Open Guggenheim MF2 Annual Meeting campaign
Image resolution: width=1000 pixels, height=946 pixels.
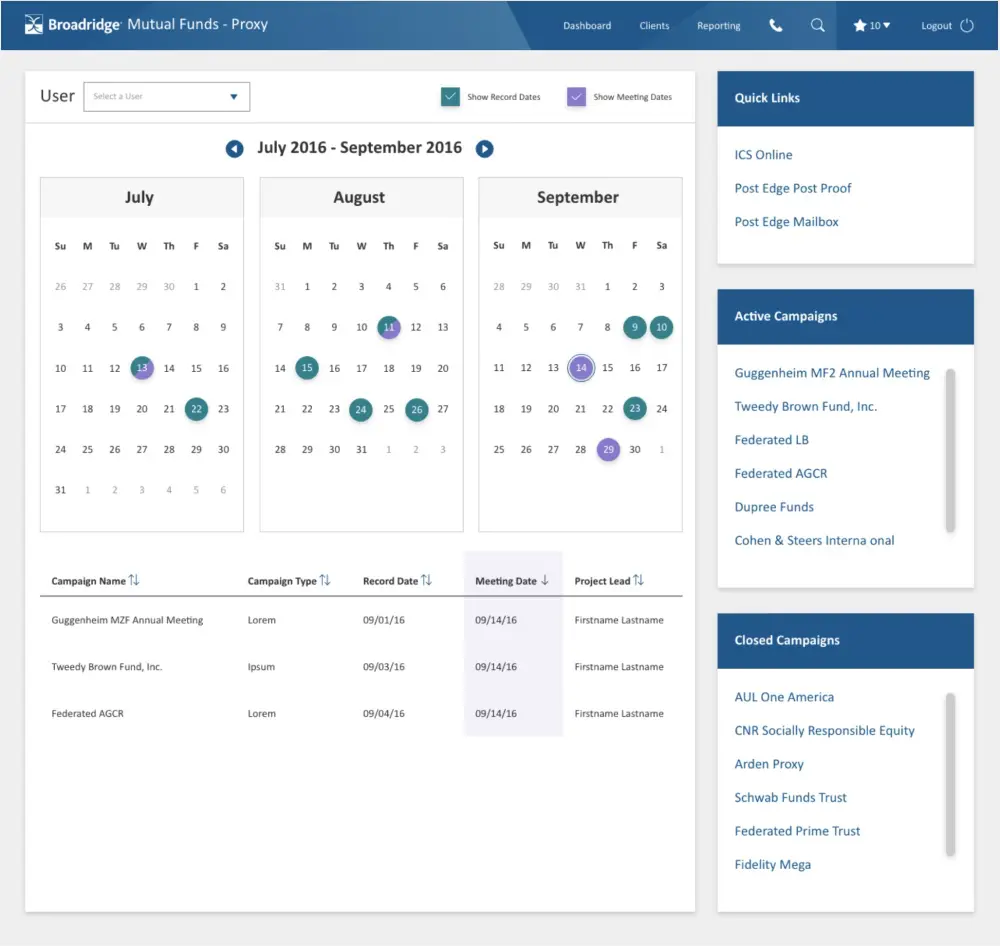point(831,373)
